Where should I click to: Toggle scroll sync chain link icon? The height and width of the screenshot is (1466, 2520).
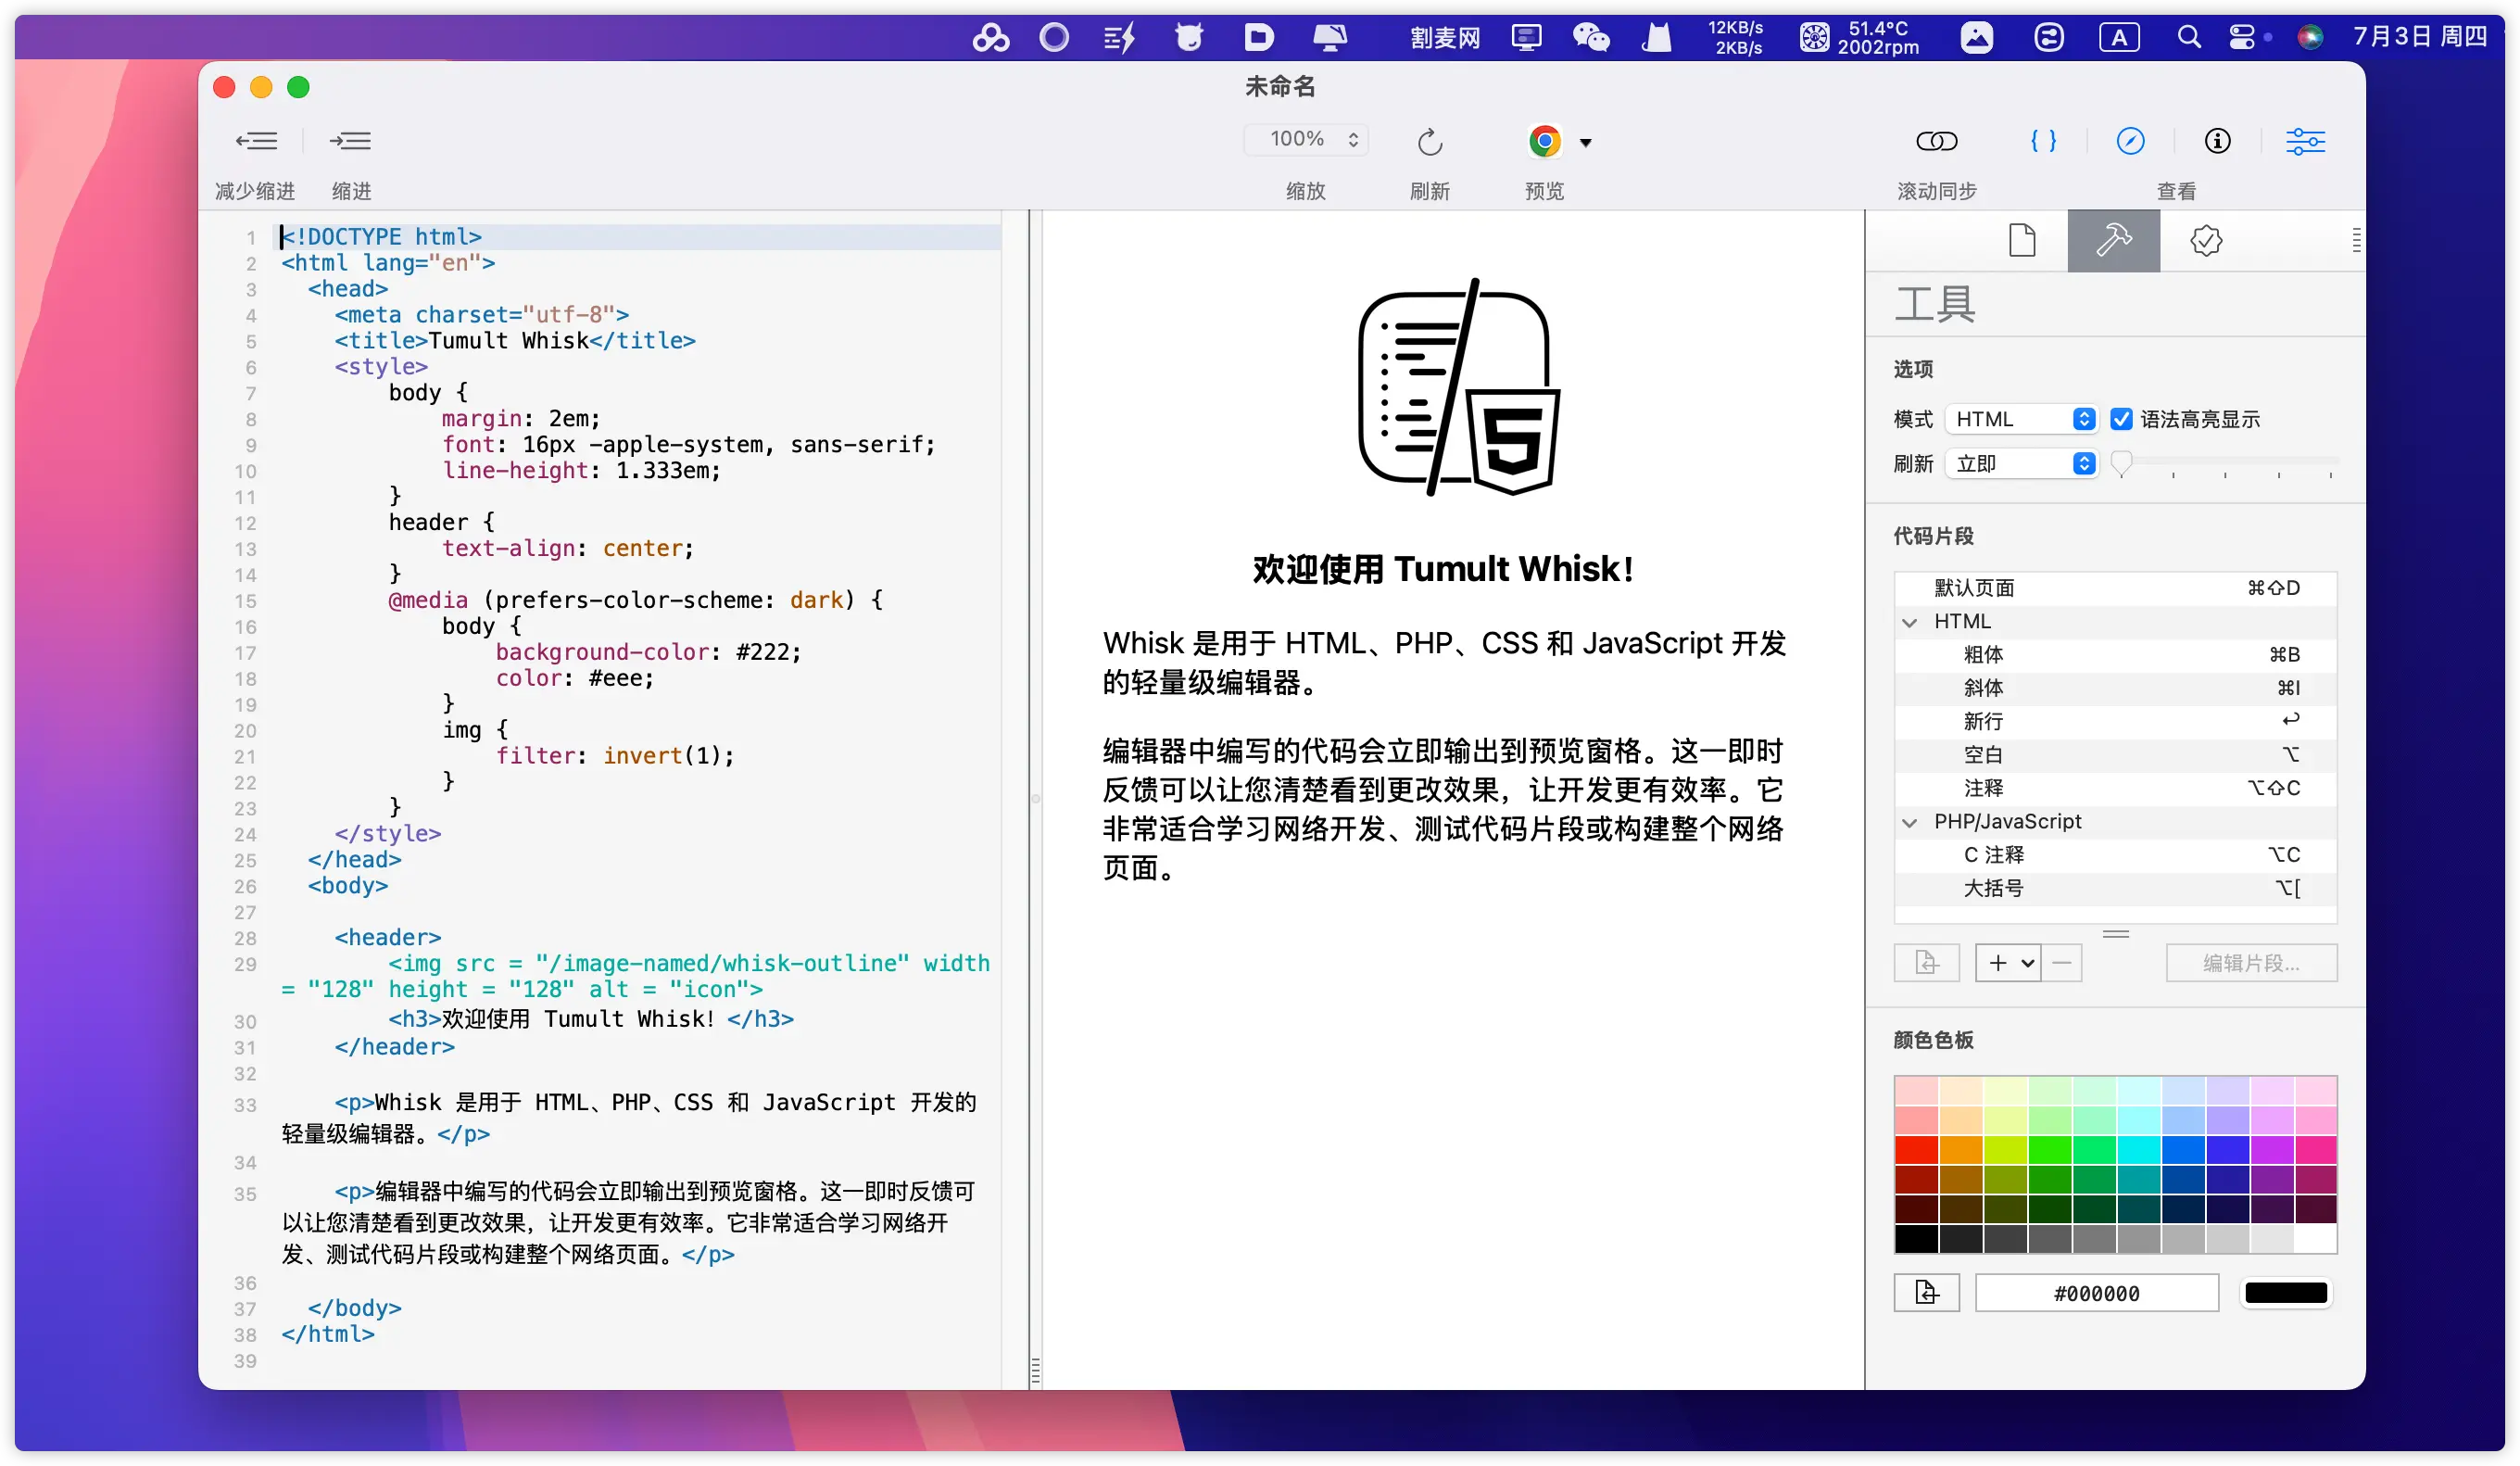pos(1936,141)
